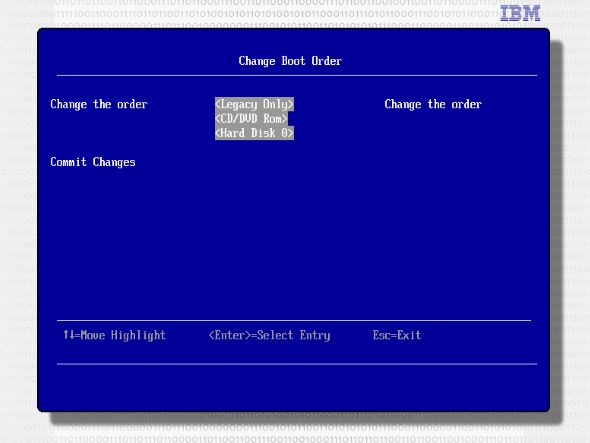Click the Change Boot Order title

[x=290, y=61]
